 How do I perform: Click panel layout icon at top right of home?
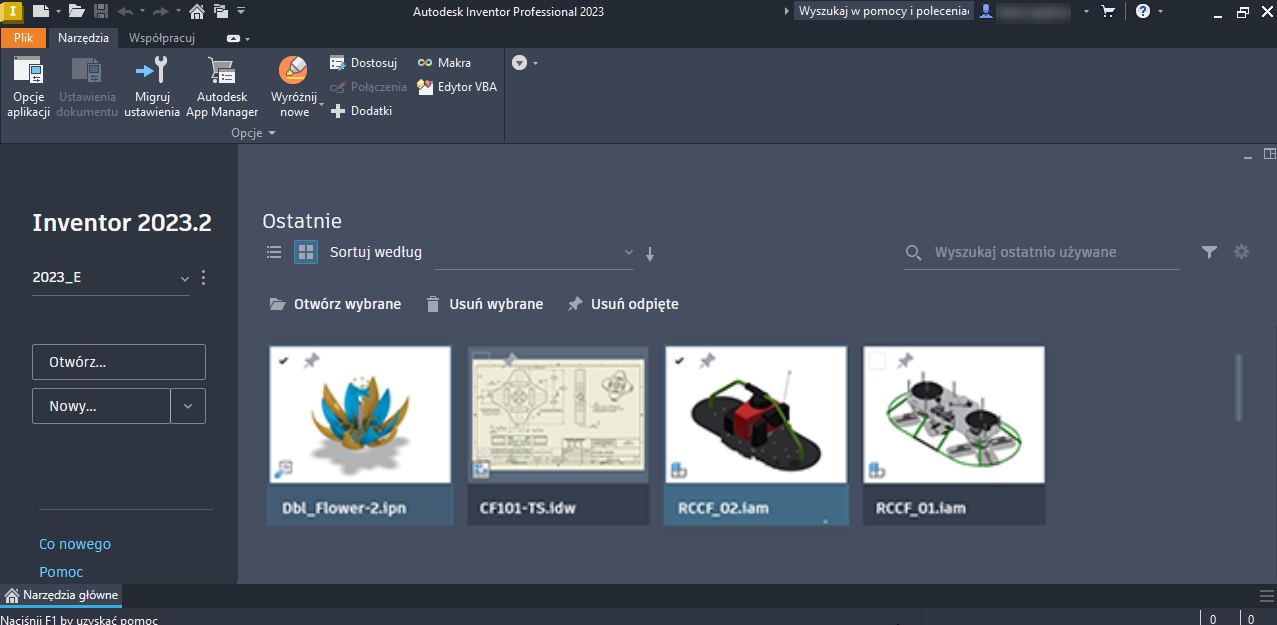pos(1270,154)
